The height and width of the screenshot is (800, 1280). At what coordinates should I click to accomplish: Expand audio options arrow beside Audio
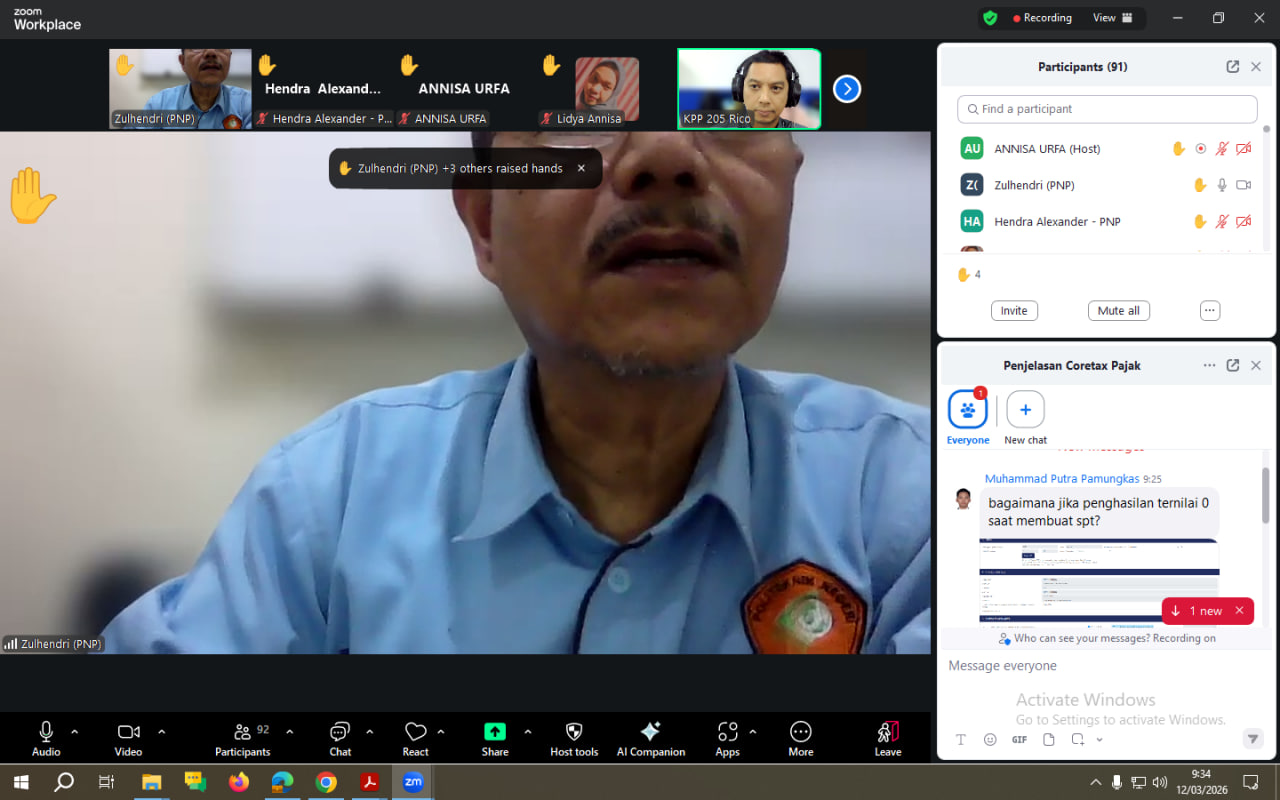point(74,731)
